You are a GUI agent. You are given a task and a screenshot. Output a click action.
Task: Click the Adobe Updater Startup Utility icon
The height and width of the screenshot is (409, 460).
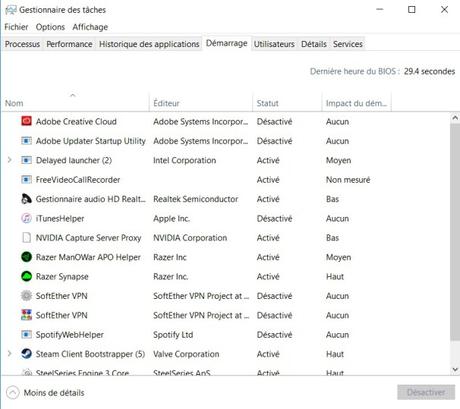(26, 141)
